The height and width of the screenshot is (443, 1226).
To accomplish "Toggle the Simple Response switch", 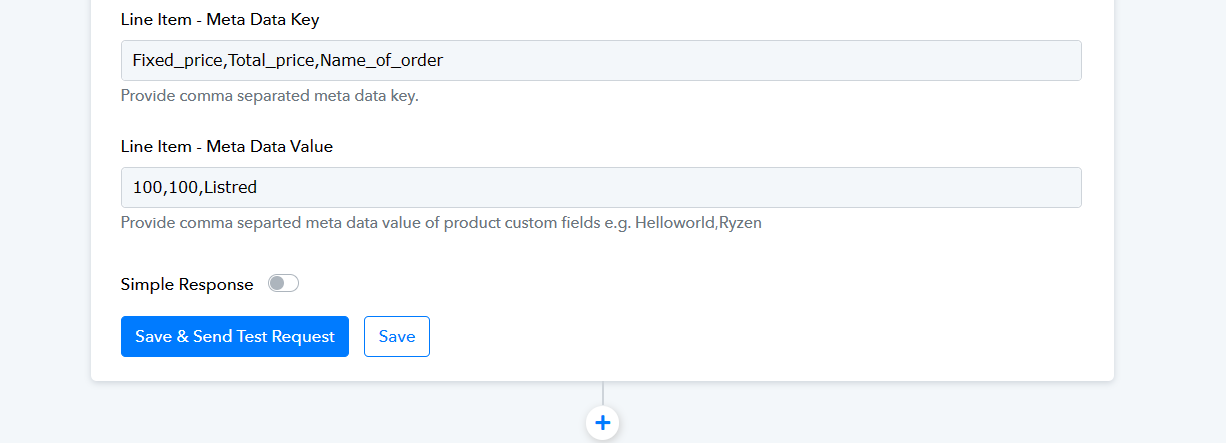I will 284,284.
